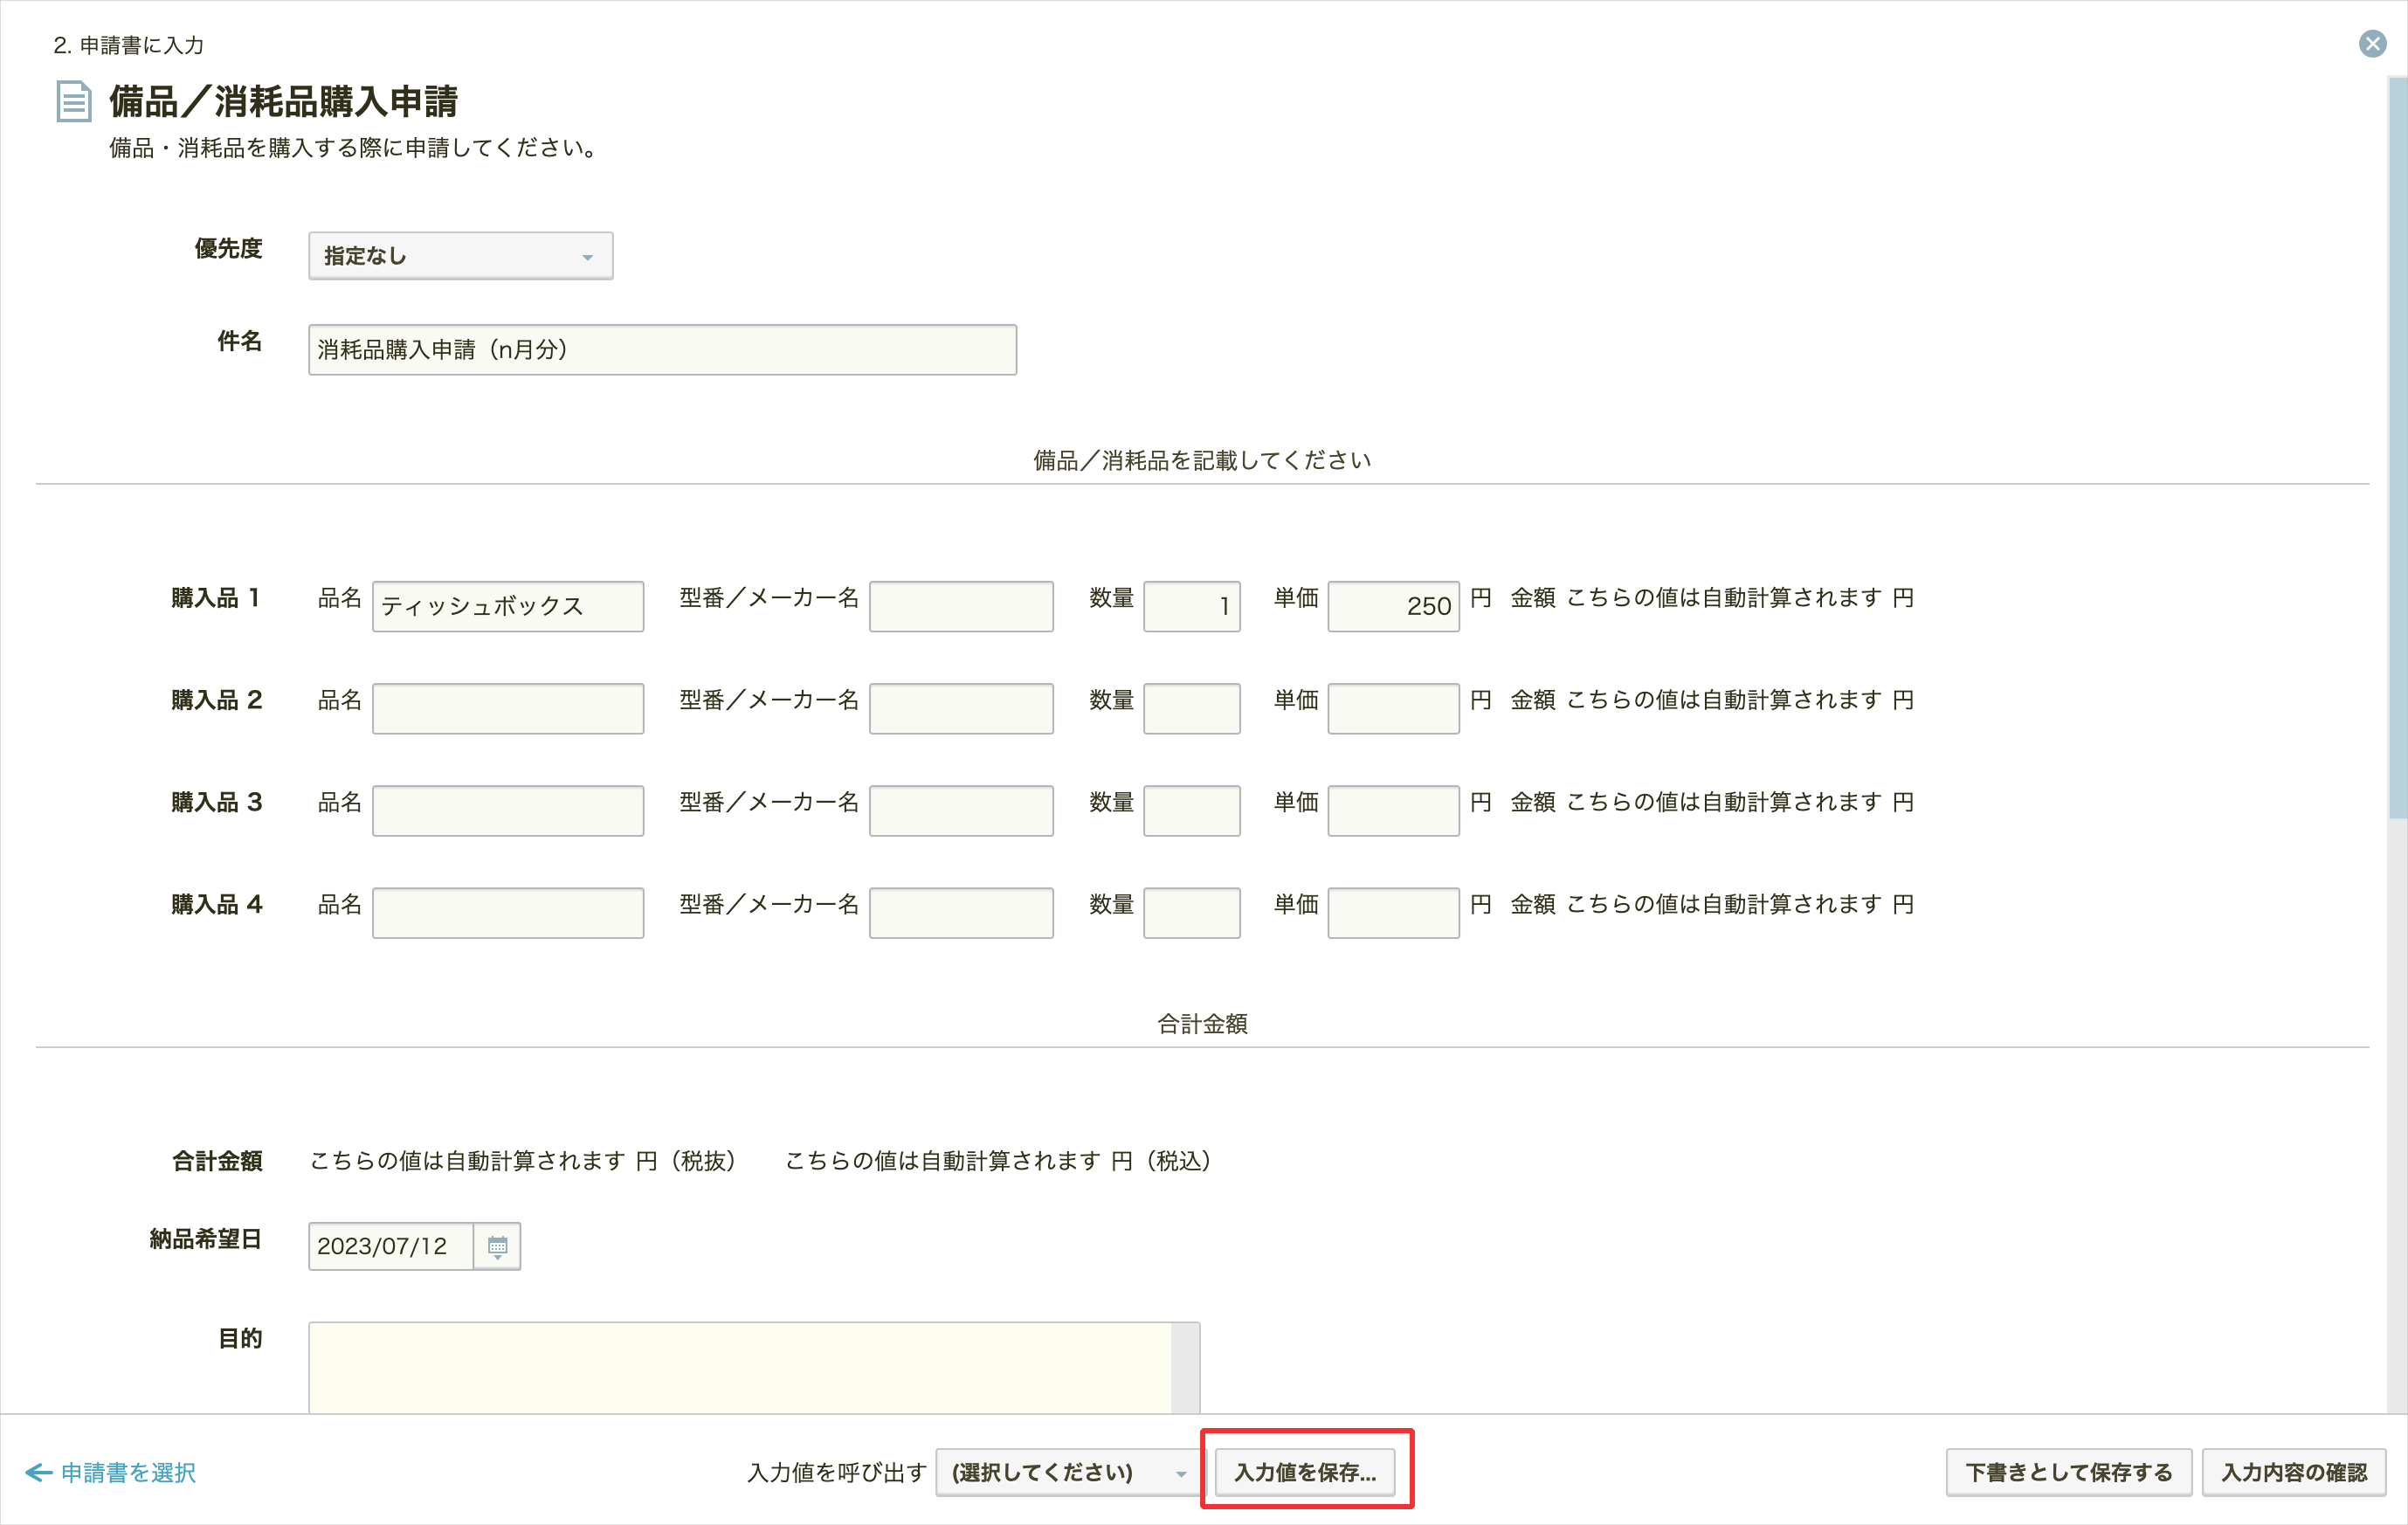The image size is (2408, 1525).
Task: Click the 購入品 1 型番／メーカー名 field
Action: (x=961, y=606)
